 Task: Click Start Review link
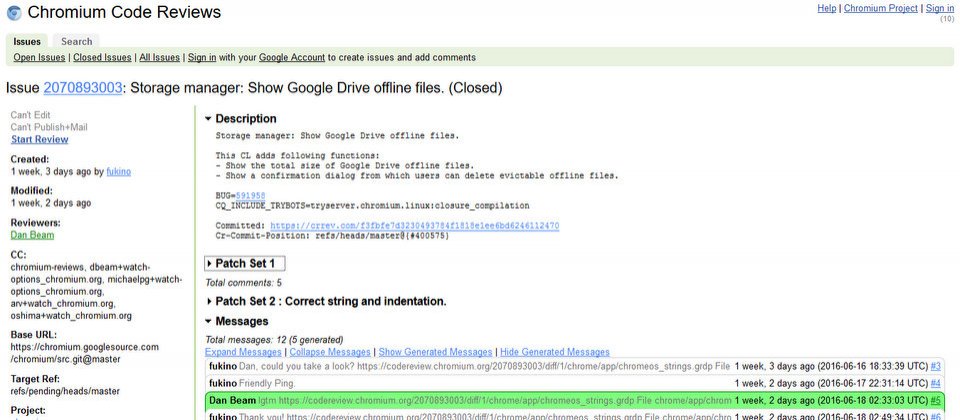point(39,140)
